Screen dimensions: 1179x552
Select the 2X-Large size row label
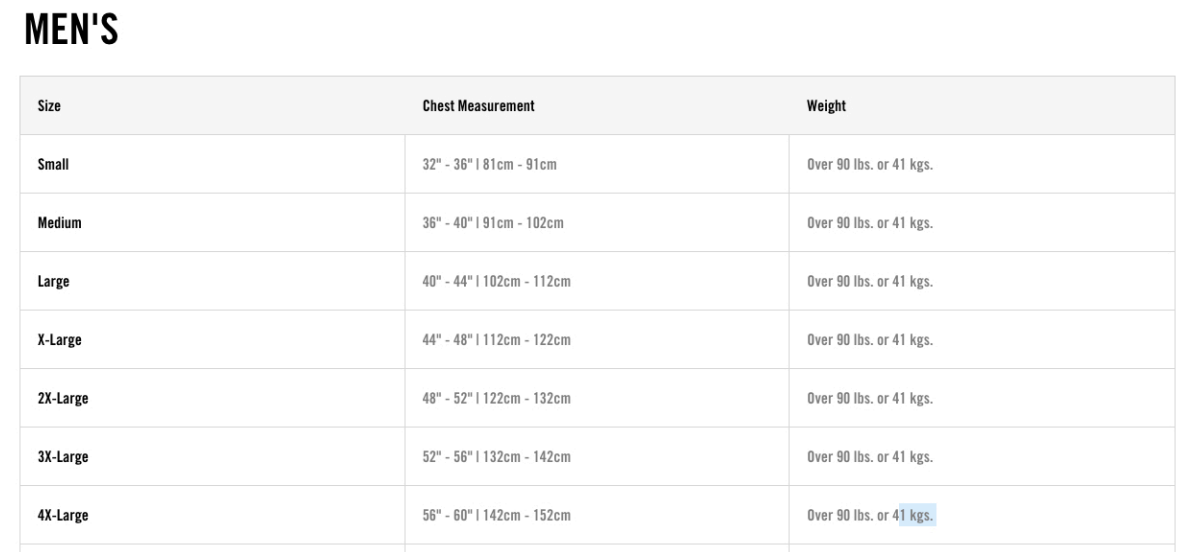pos(63,399)
